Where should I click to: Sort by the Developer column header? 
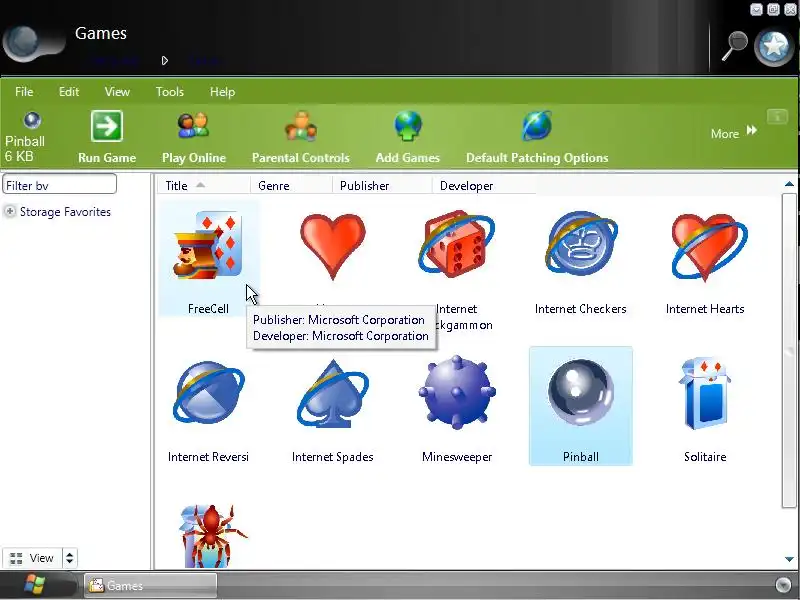[x=484, y=186]
